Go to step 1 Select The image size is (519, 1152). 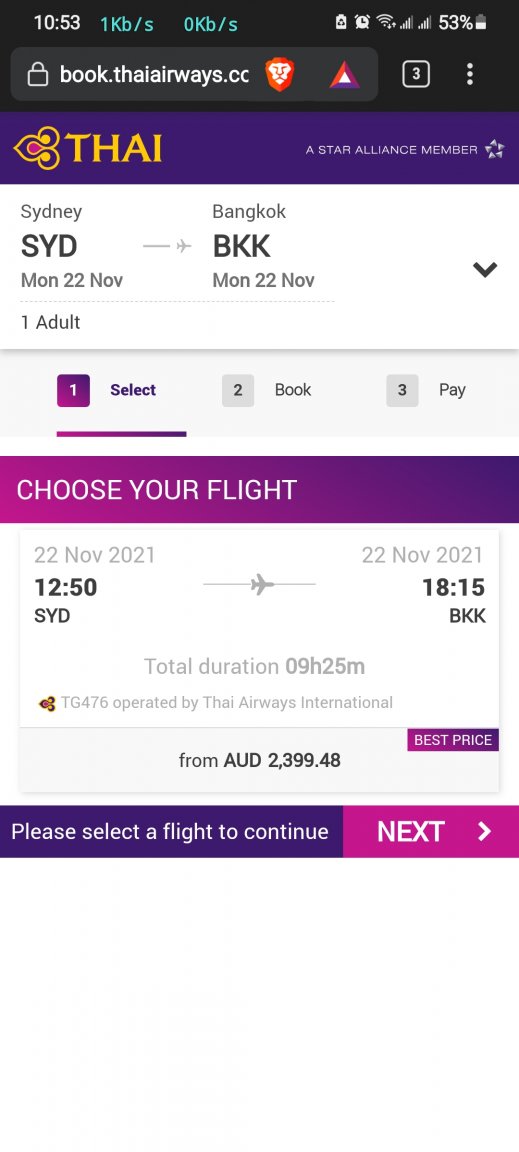click(x=107, y=390)
